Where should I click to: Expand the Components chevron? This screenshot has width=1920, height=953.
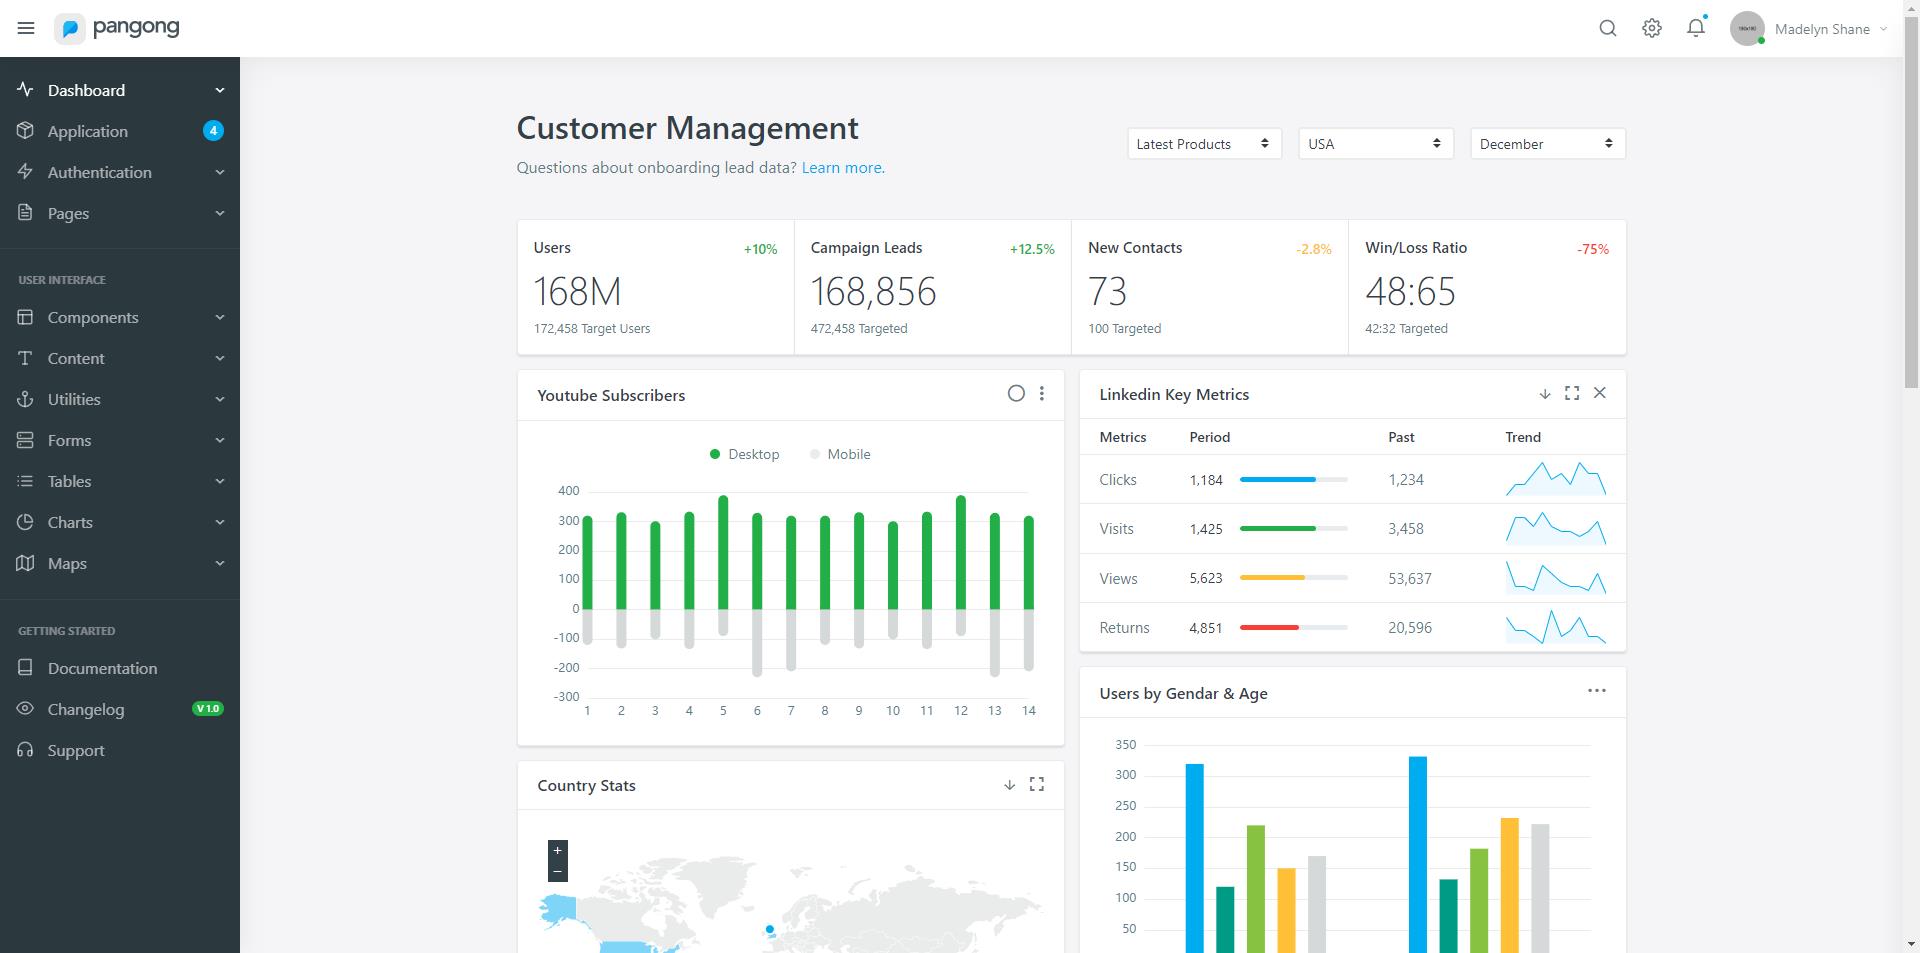[219, 317]
